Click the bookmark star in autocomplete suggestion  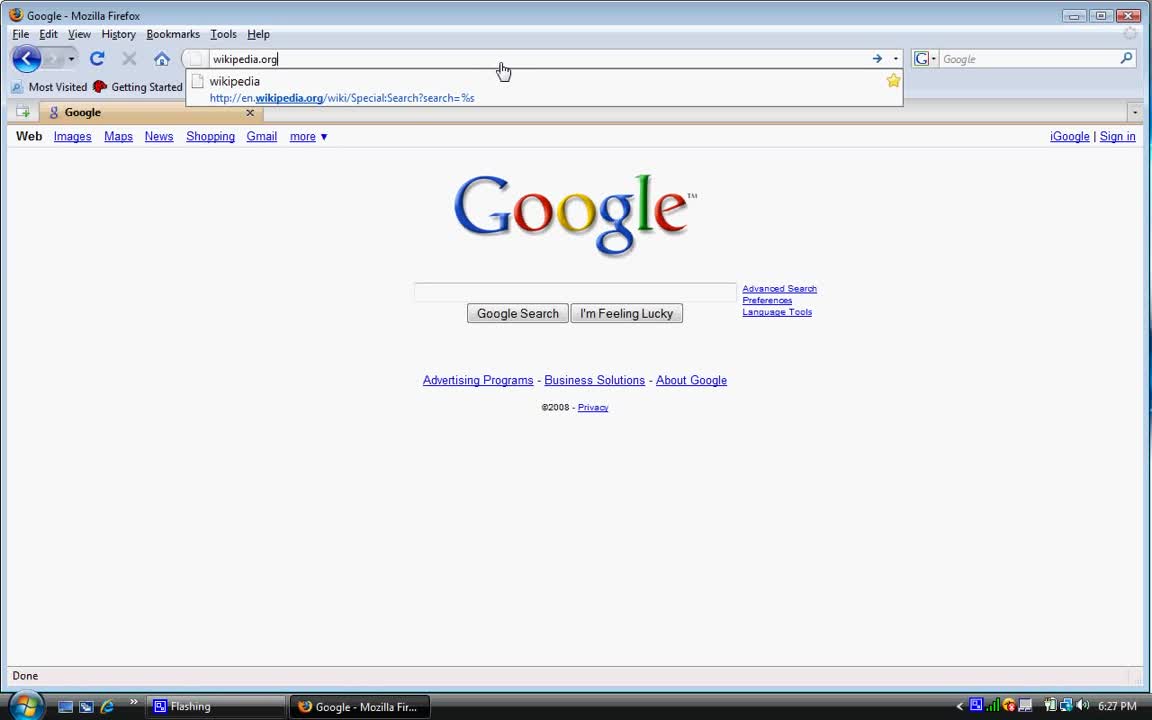pyautogui.click(x=893, y=80)
